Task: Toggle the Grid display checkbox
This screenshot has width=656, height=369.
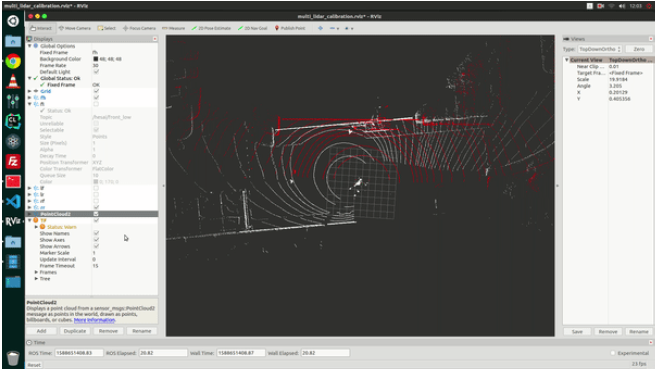Action: pos(96,91)
